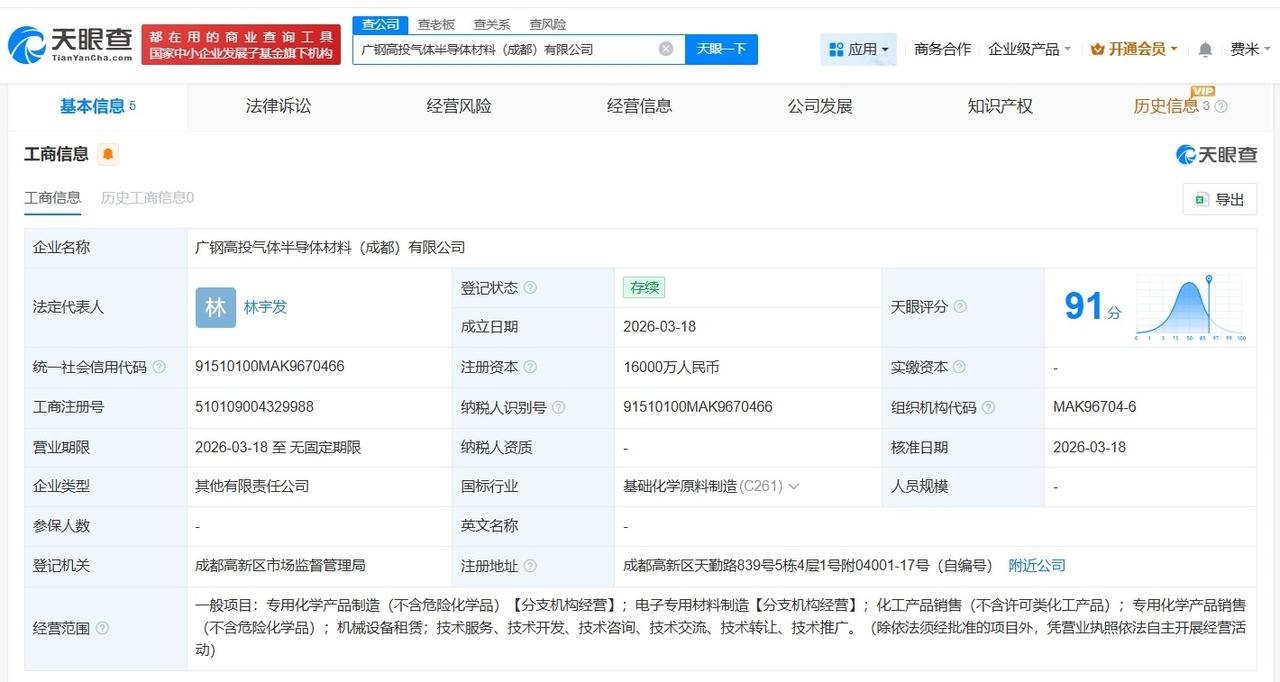
Task: Click the 林 avatar next to legal representative
Action: [214, 307]
